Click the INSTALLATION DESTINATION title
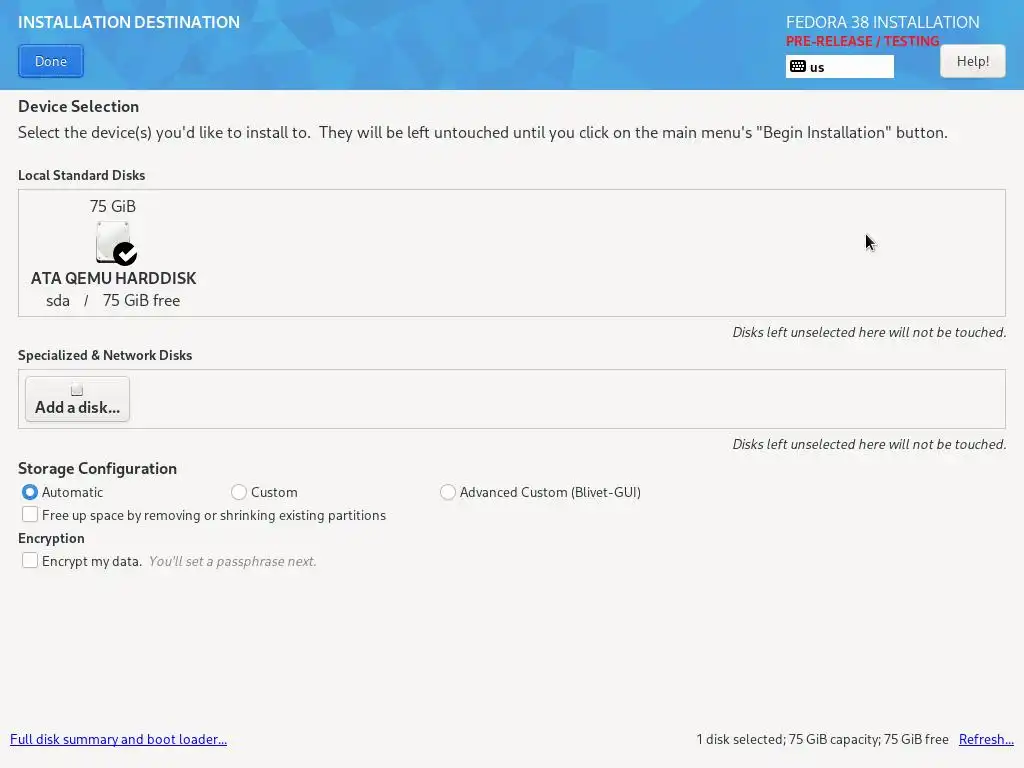Image resolution: width=1024 pixels, height=768 pixels. pos(129,22)
